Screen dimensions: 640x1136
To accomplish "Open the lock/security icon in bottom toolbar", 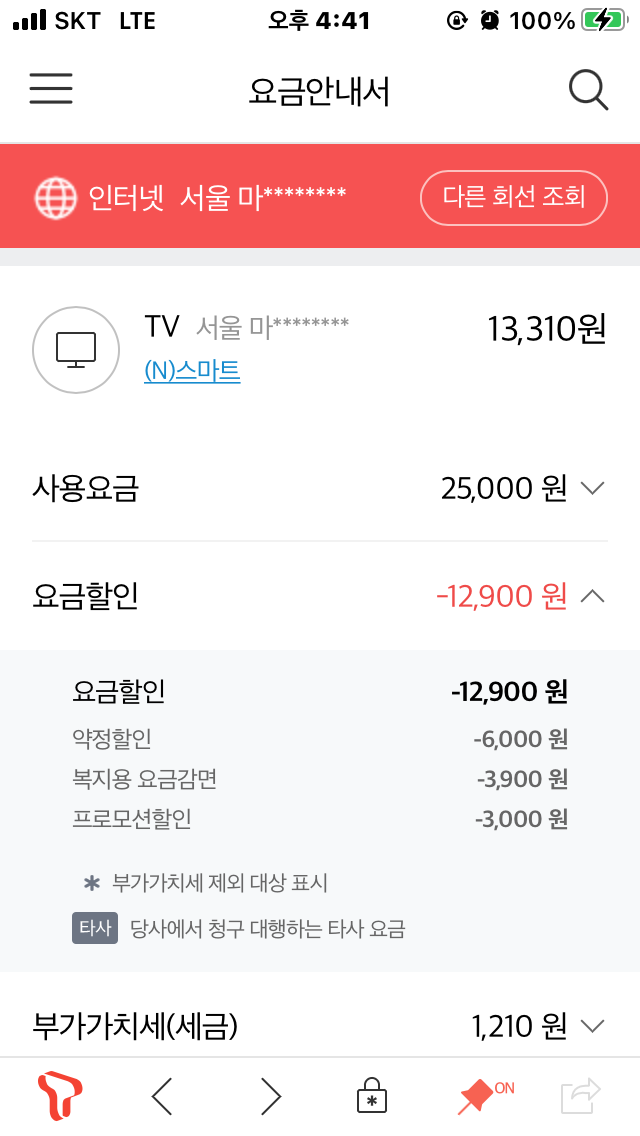I will coord(371,1096).
